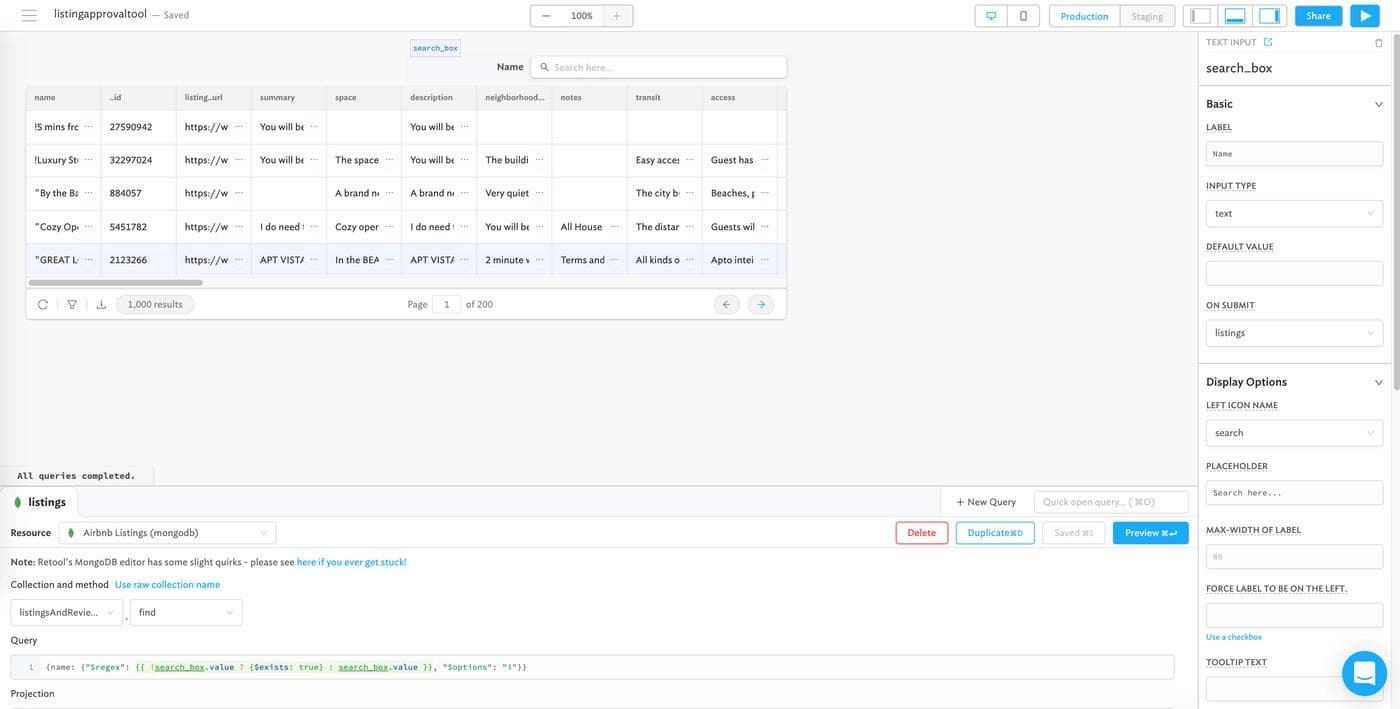The image size is (1400, 709).
Task: Open the On Submit listings dropdown
Action: pyautogui.click(x=1294, y=333)
